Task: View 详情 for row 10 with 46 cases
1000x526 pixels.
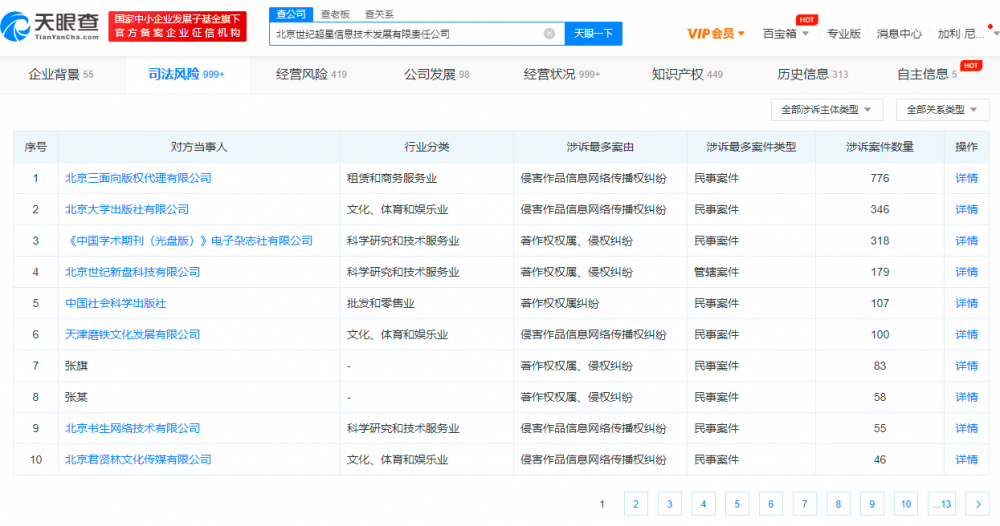Action: [x=966, y=460]
